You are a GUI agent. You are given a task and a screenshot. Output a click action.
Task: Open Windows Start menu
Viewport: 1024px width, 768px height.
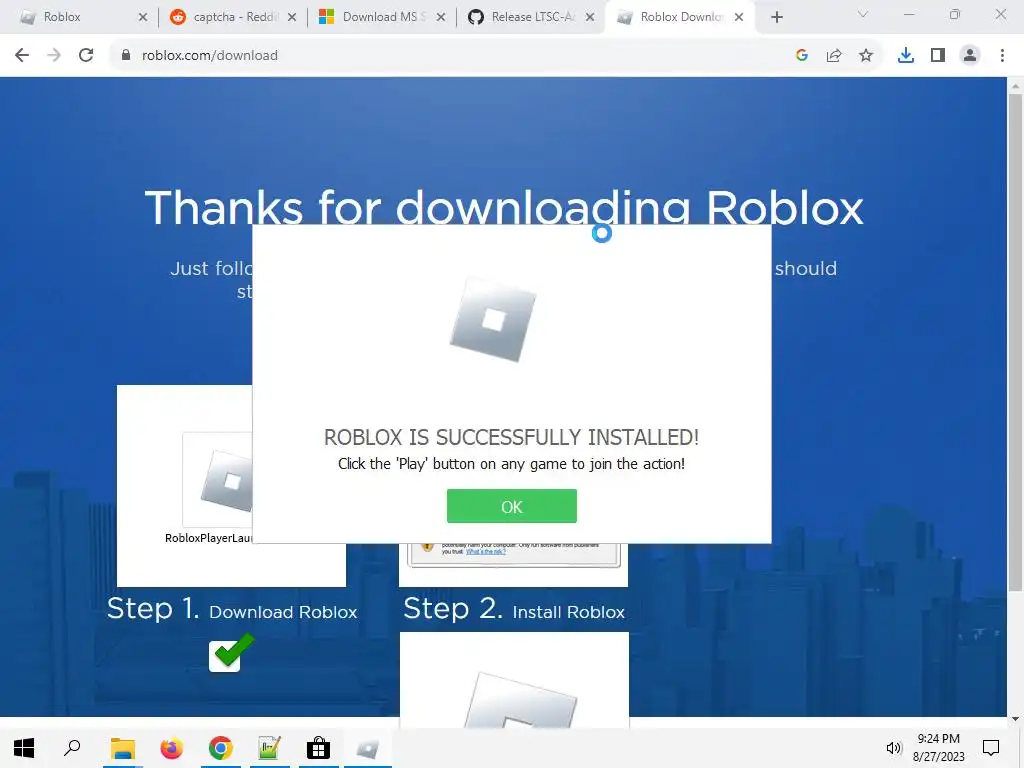click(24, 748)
